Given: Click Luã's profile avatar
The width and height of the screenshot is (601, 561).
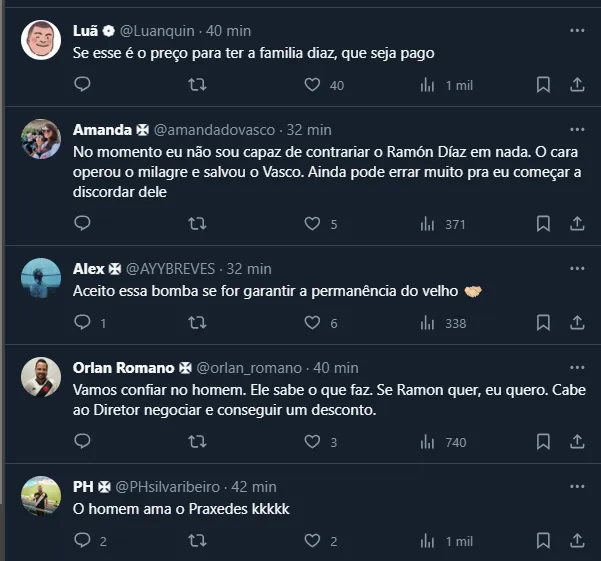Looking at the screenshot, I should (42, 41).
